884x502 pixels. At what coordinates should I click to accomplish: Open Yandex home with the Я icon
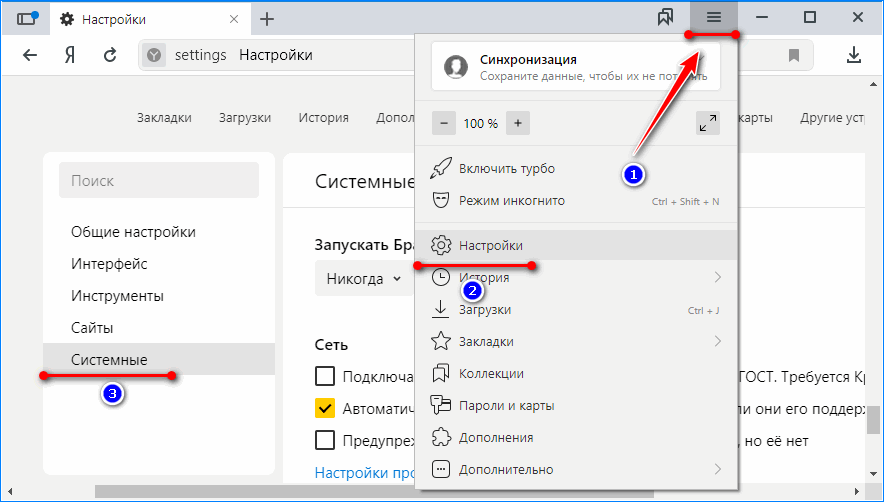[x=69, y=55]
